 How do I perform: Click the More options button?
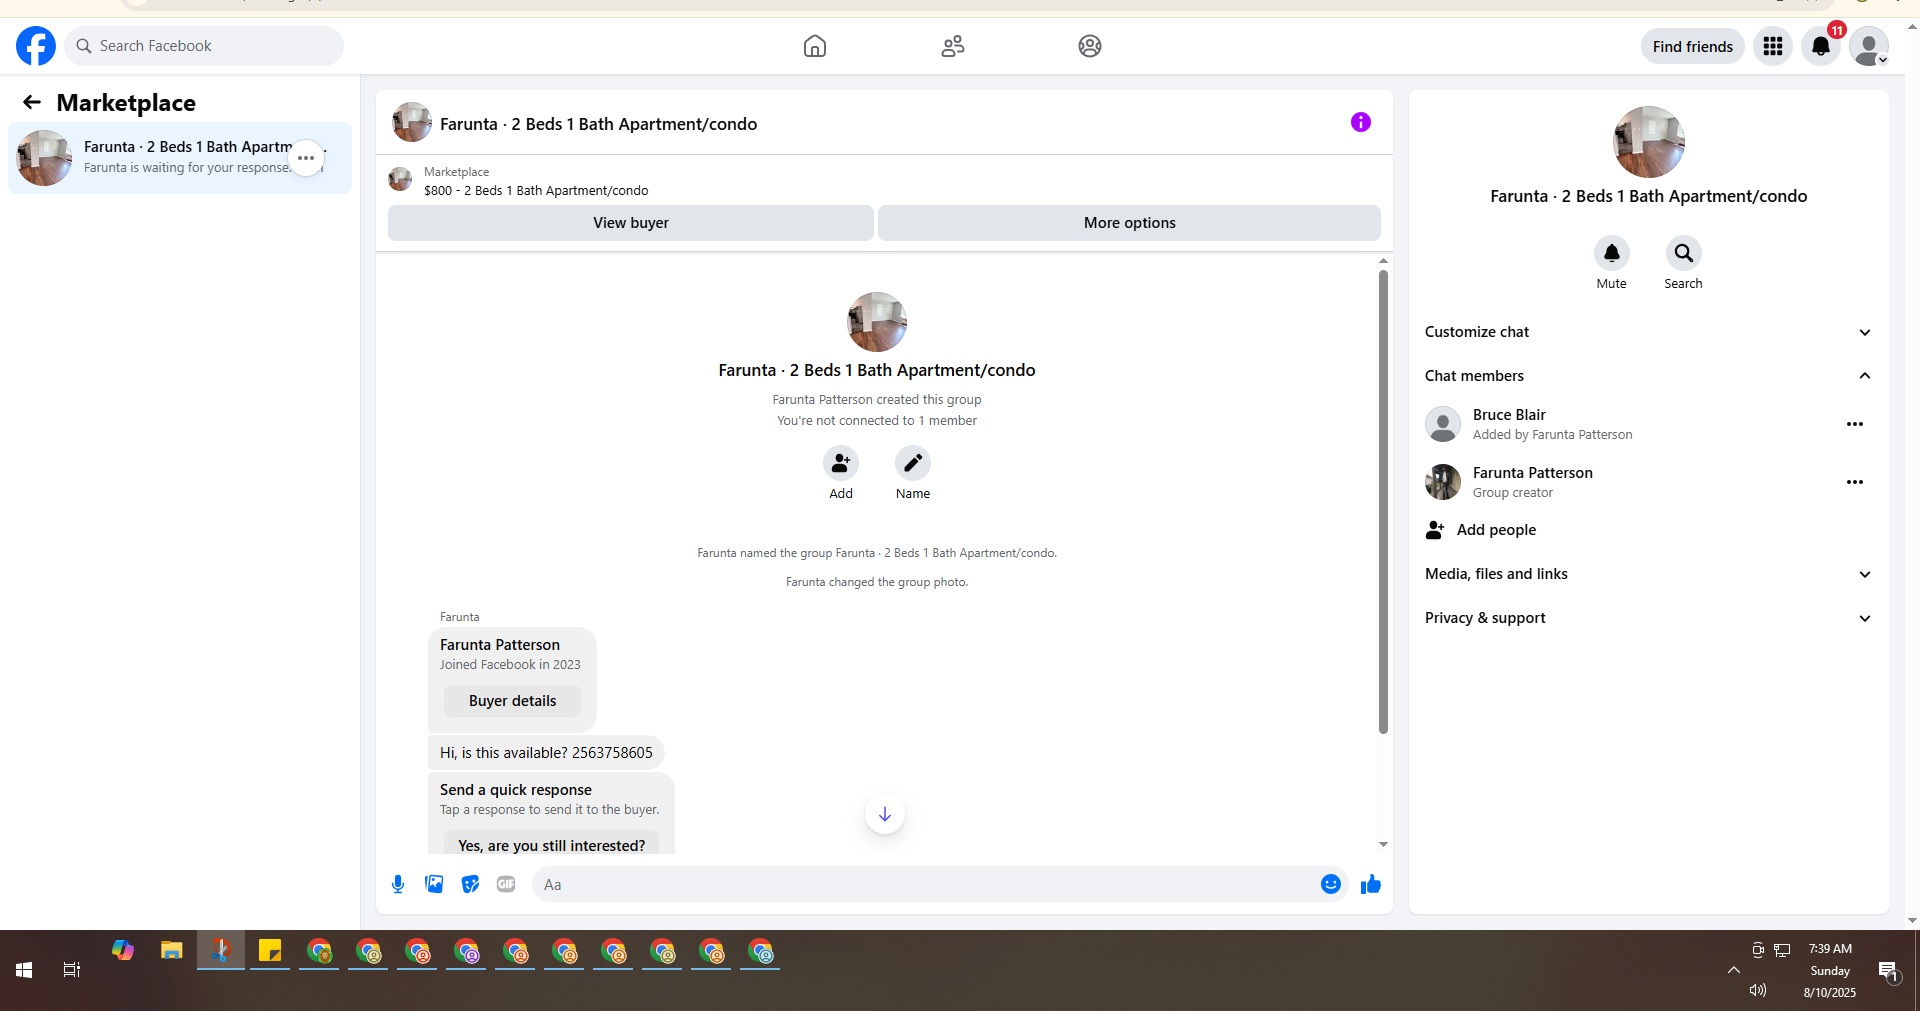point(1130,223)
